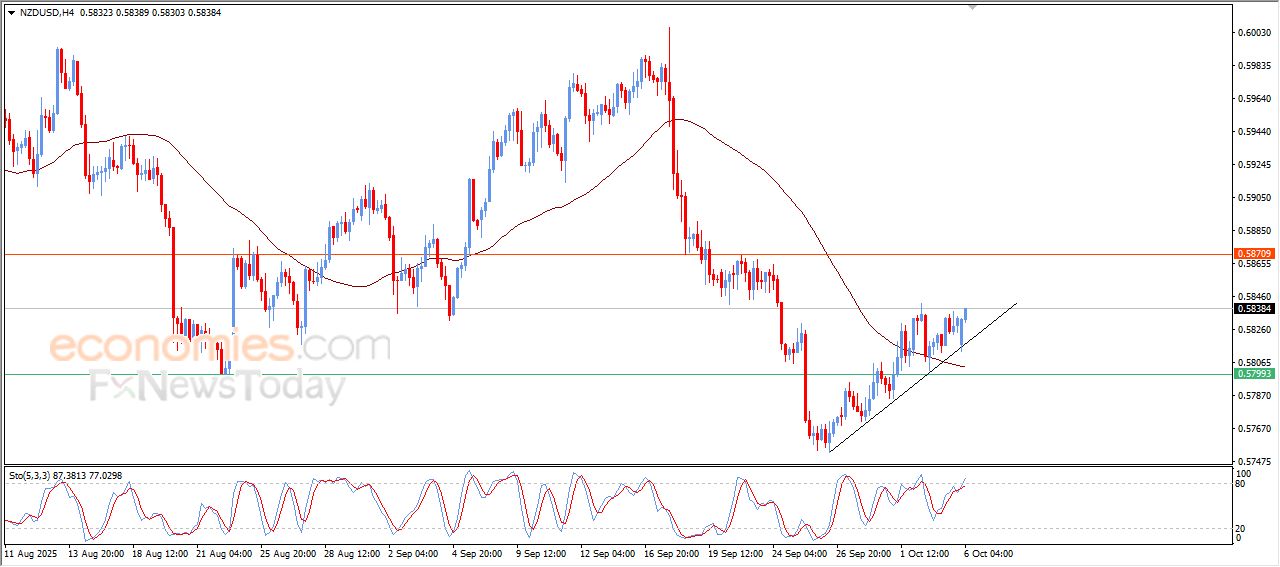Click the 100 level on stochastic scale

click(1244, 473)
